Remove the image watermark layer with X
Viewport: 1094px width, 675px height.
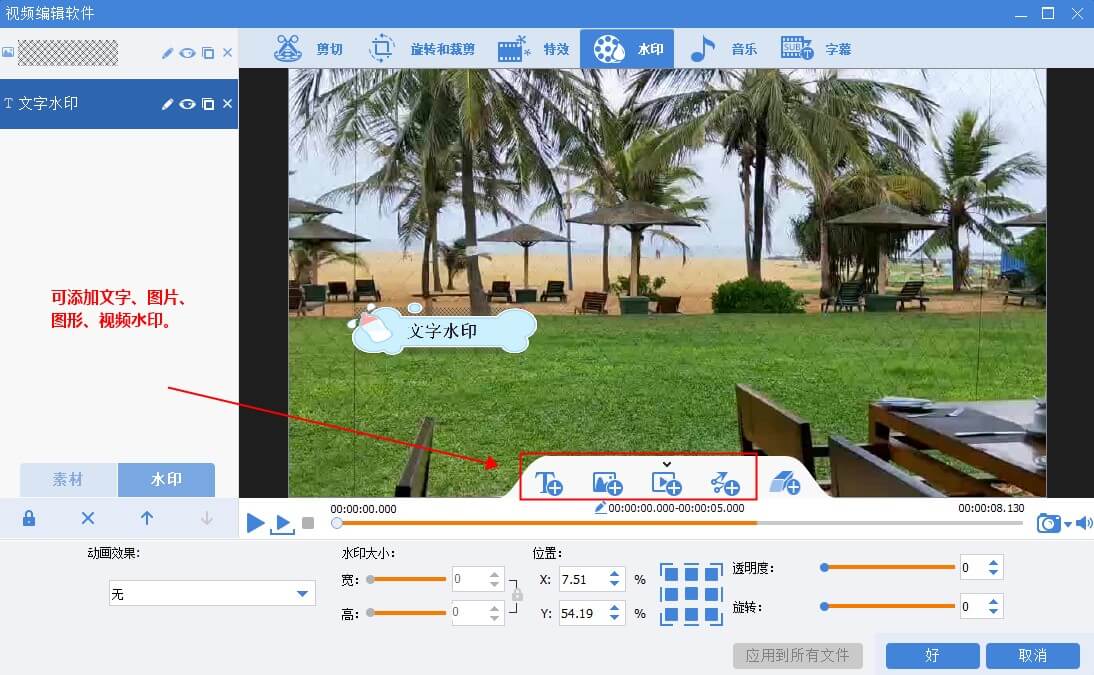click(227, 53)
